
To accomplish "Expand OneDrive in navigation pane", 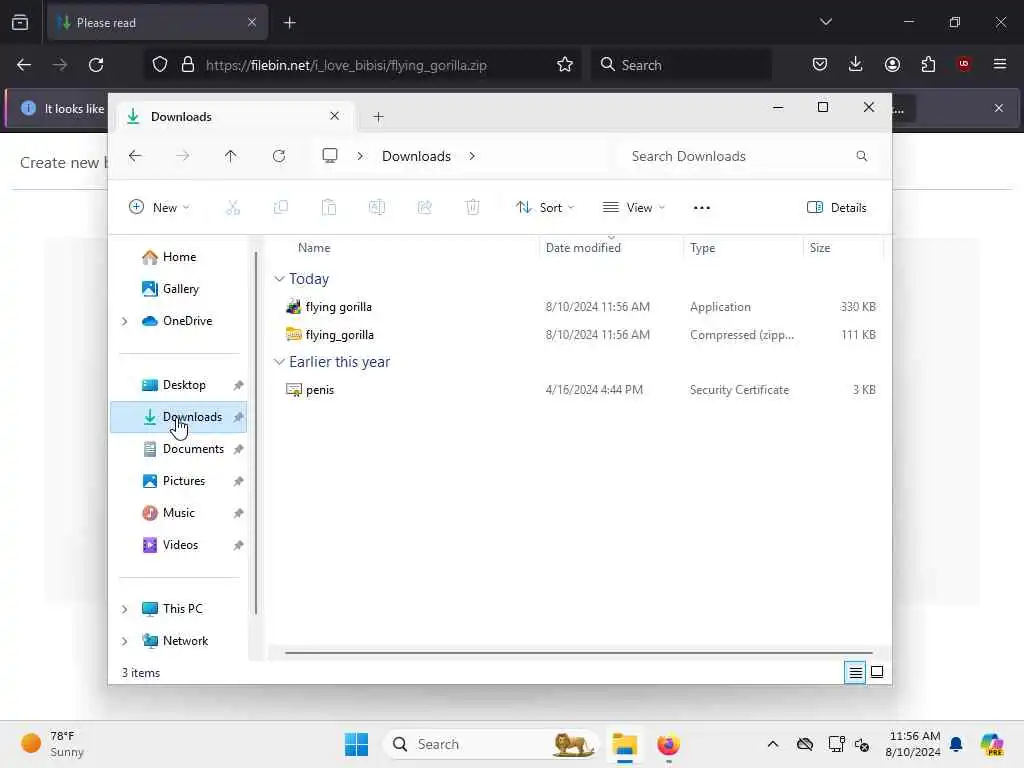I will (125, 321).
